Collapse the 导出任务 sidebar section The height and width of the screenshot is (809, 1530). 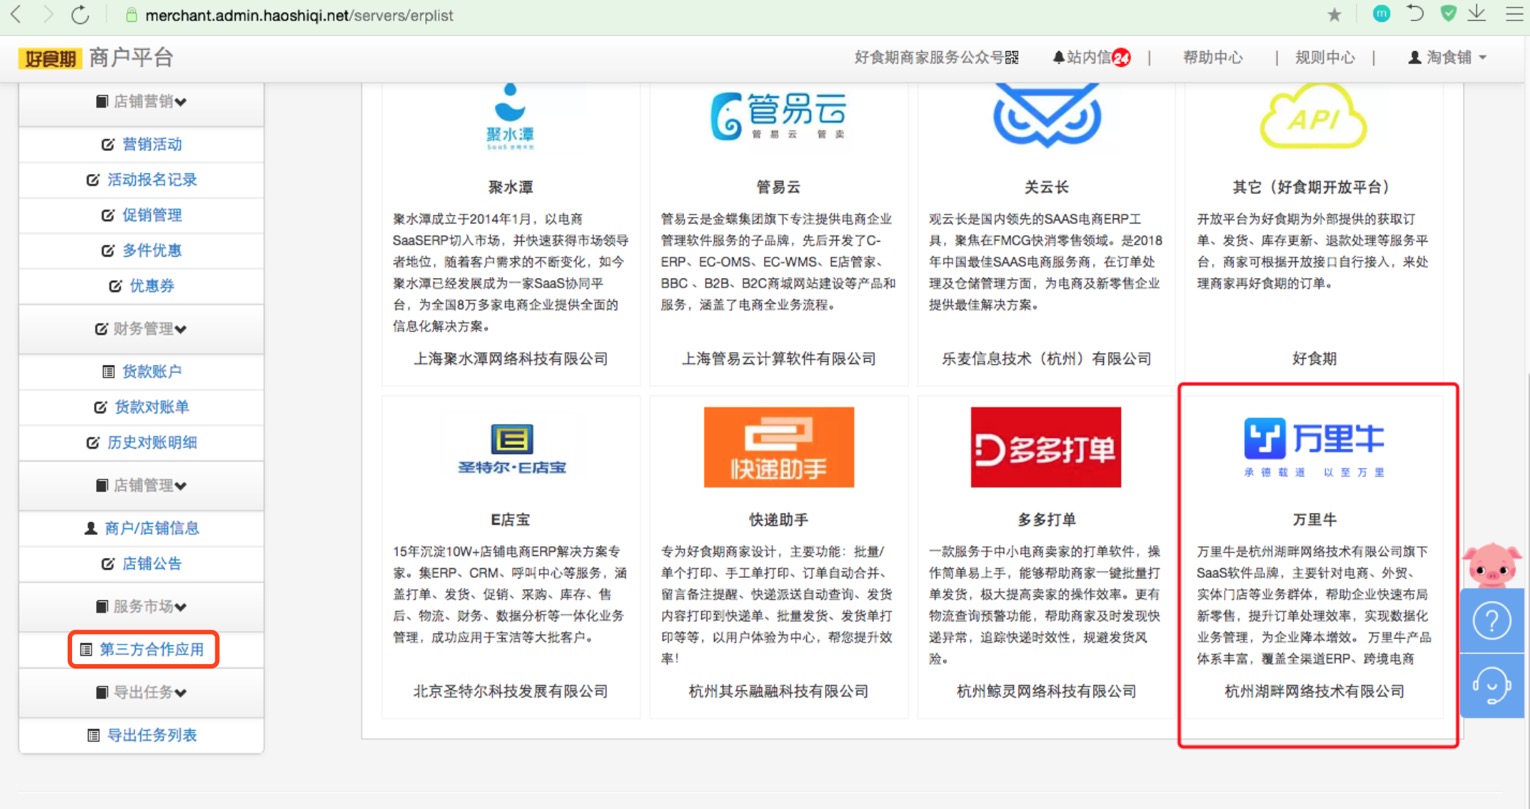coord(141,693)
